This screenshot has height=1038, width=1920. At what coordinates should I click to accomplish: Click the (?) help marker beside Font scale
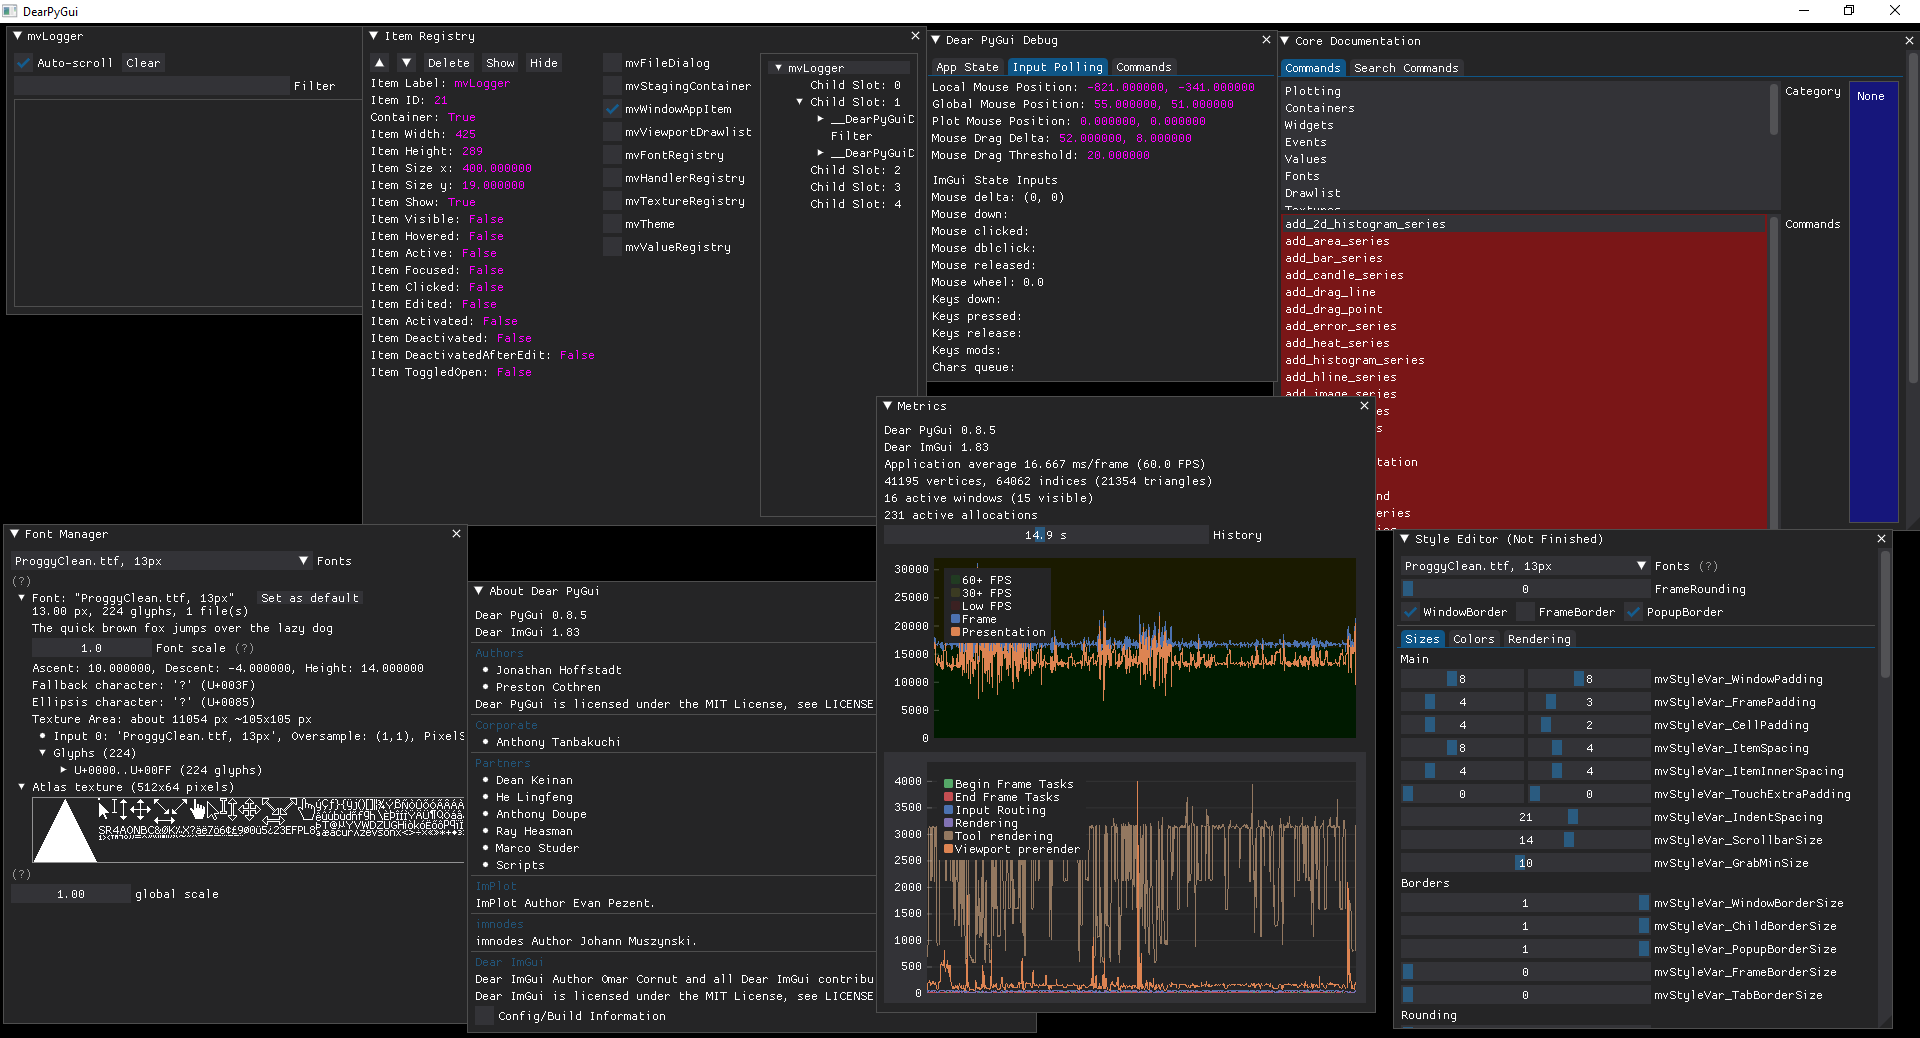tap(245, 648)
